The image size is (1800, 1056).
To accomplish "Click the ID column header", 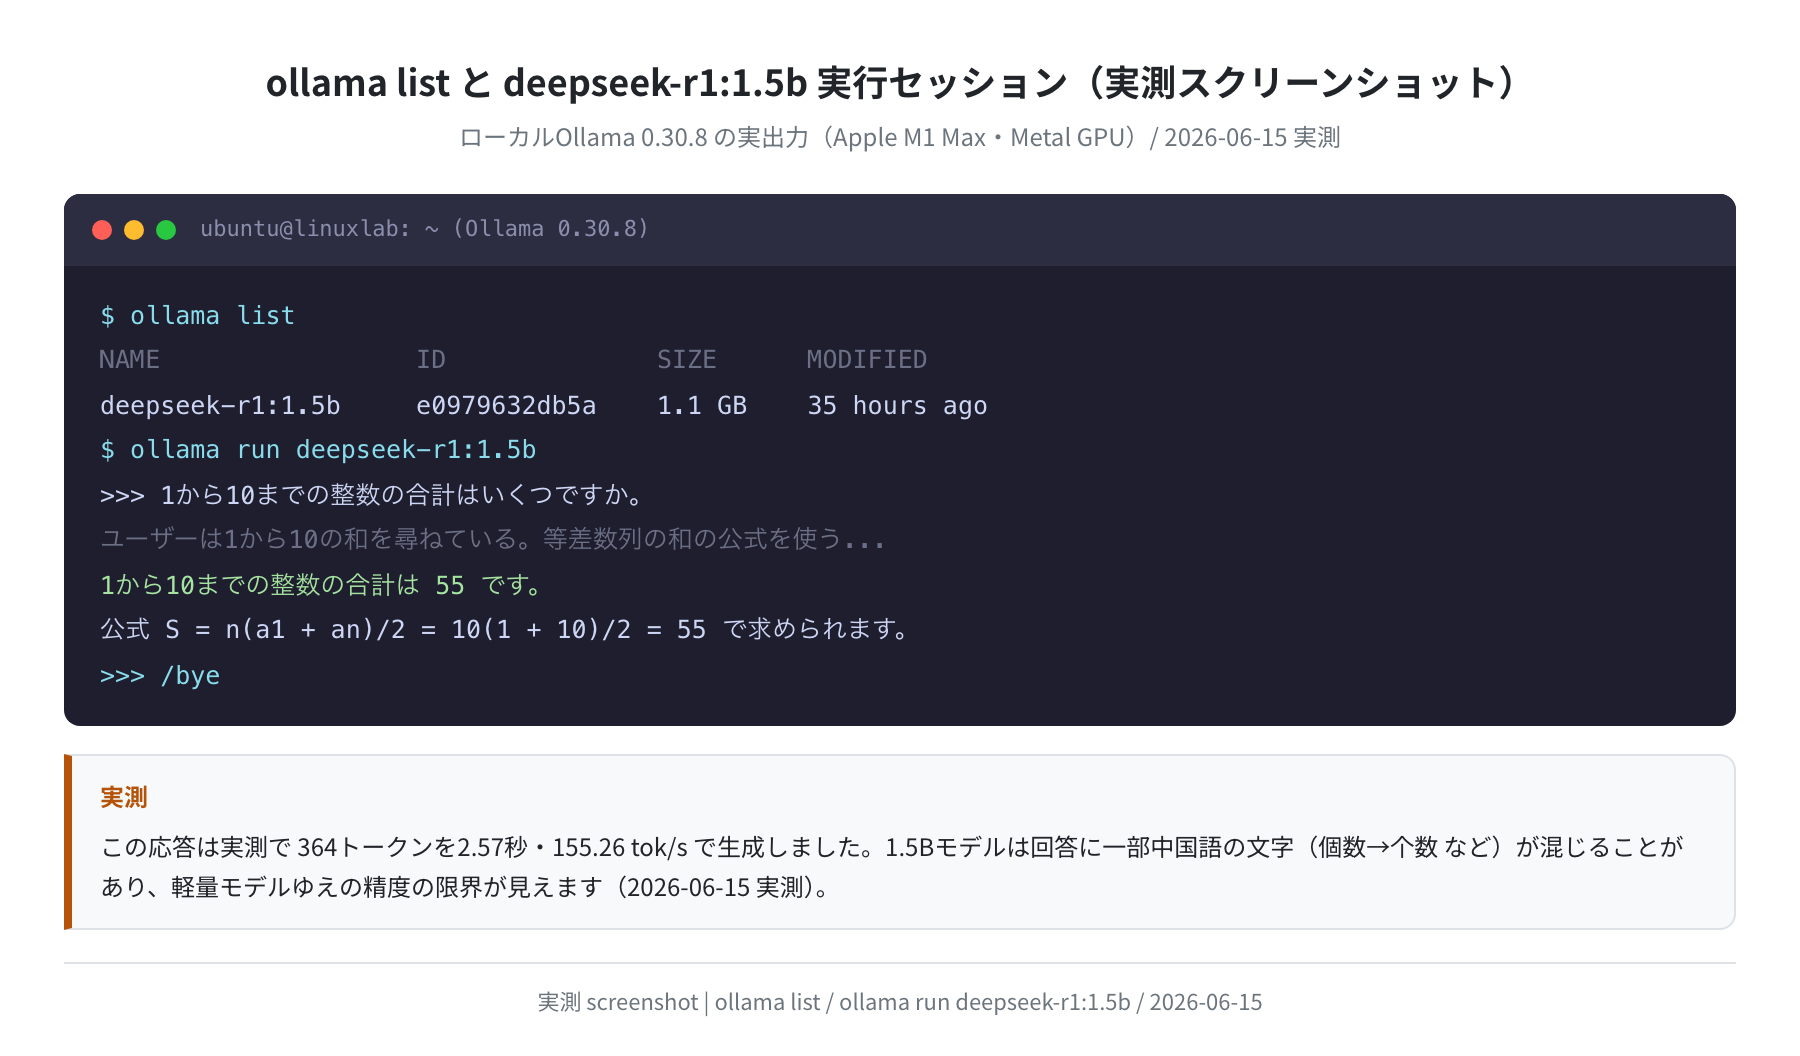I will [x=431, y=360].
